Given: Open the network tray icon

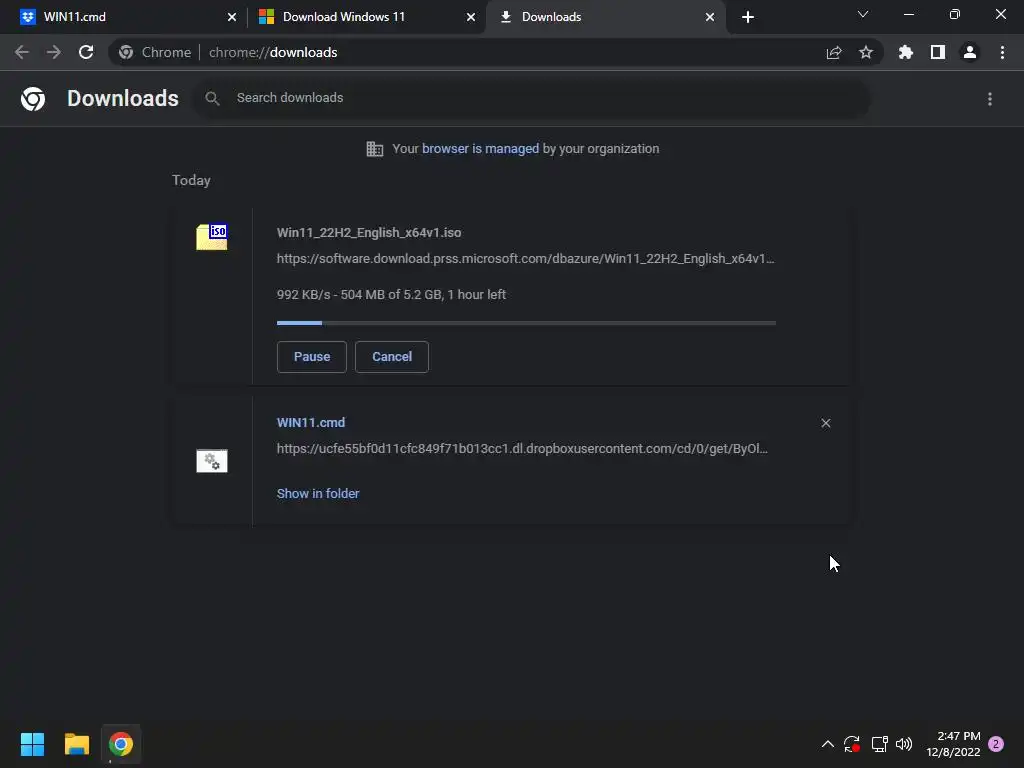Looking at the screenshot, I should pyautogui.click(x=879, y=744).
